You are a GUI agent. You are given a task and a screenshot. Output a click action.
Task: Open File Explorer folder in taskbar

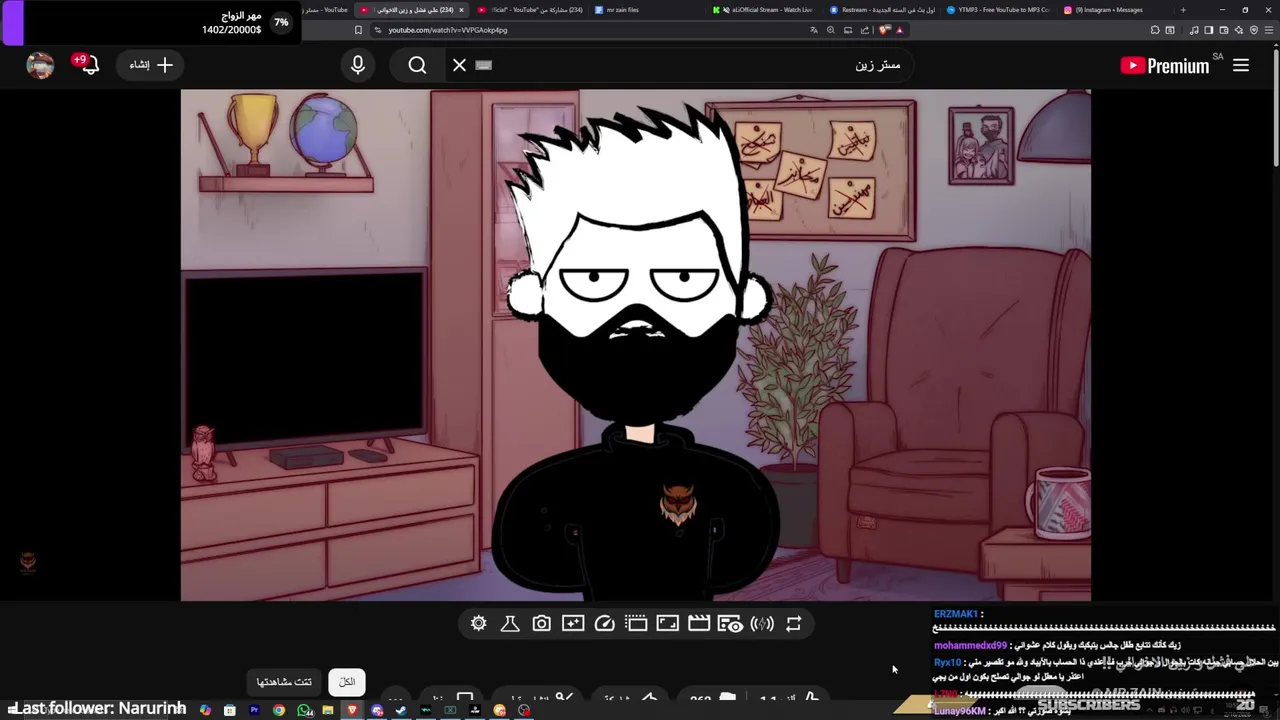coord(328,710)
